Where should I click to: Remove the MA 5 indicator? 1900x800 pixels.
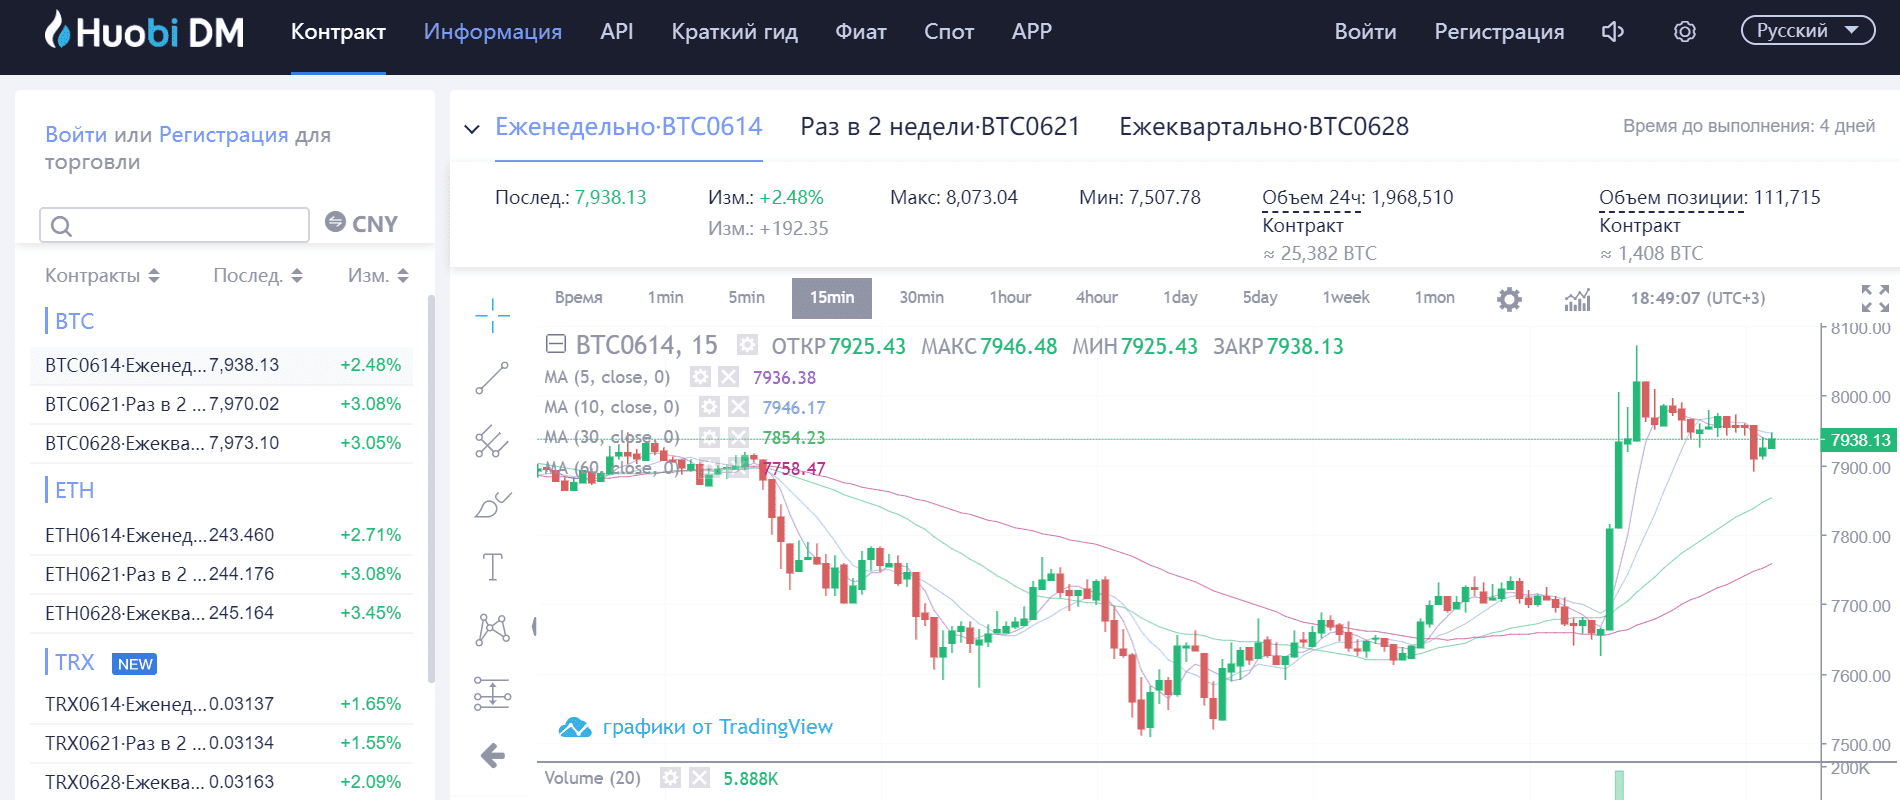tap(729, 377)
